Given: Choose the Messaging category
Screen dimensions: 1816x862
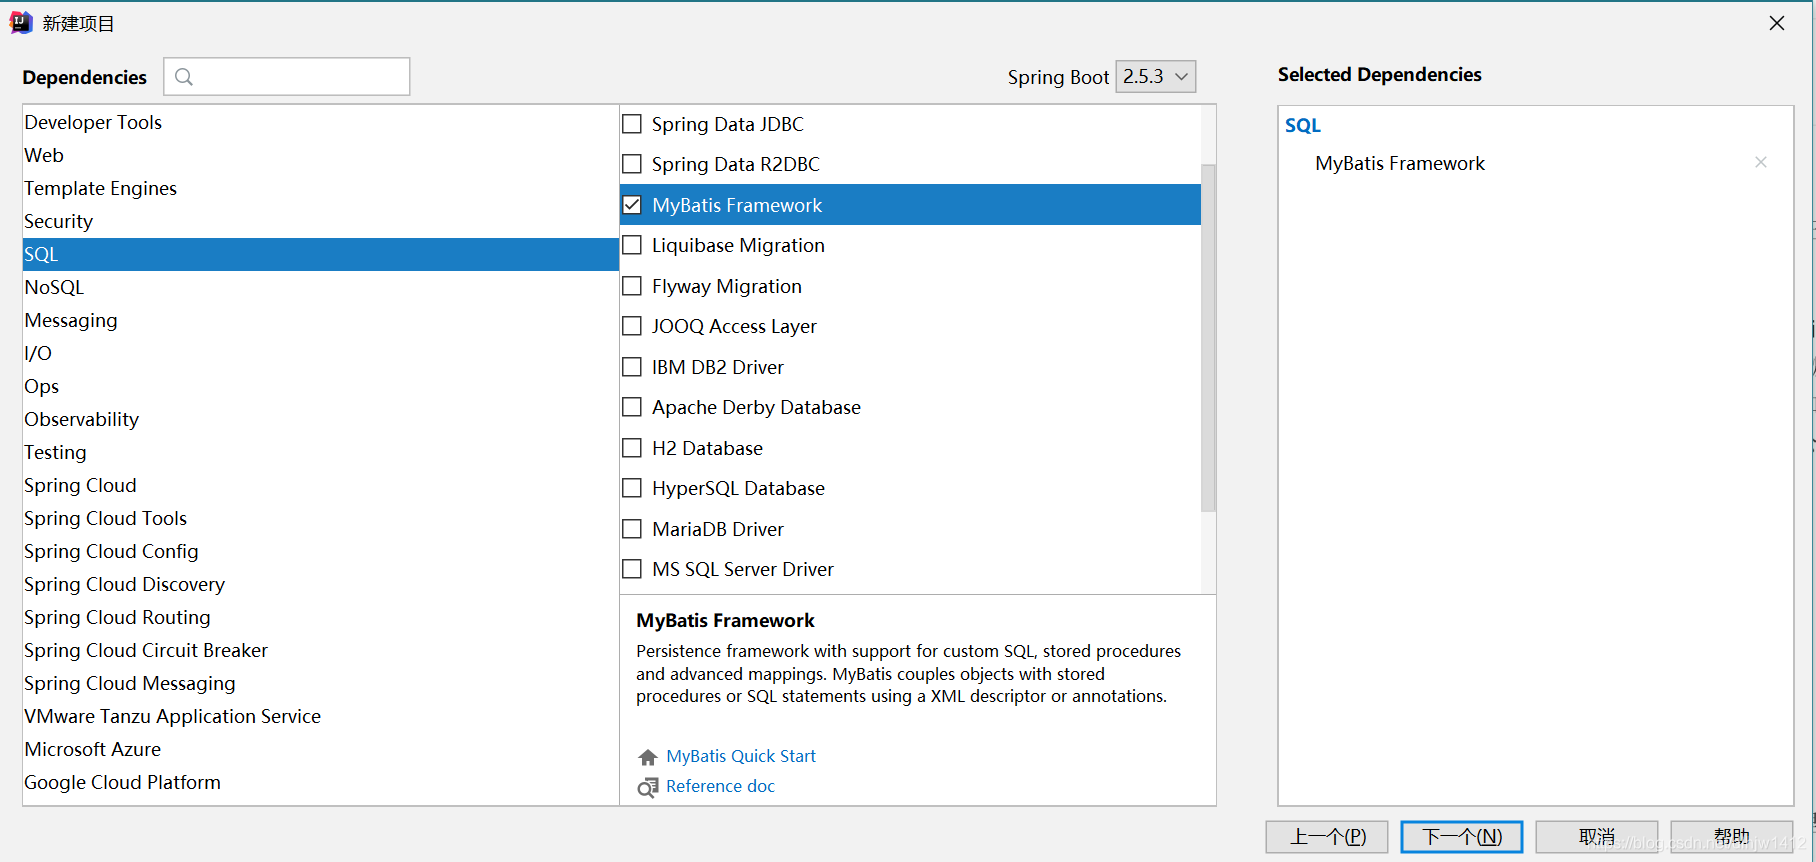Looking at the screenshot, I should click(320, 320).
